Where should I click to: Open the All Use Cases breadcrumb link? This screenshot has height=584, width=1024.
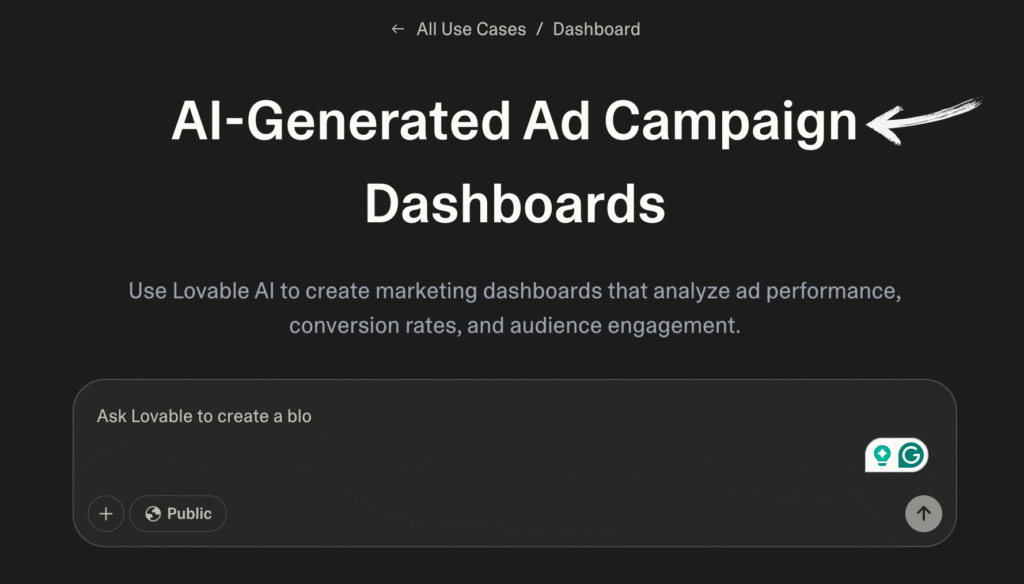pyautogui.click(x=471, y=29)
